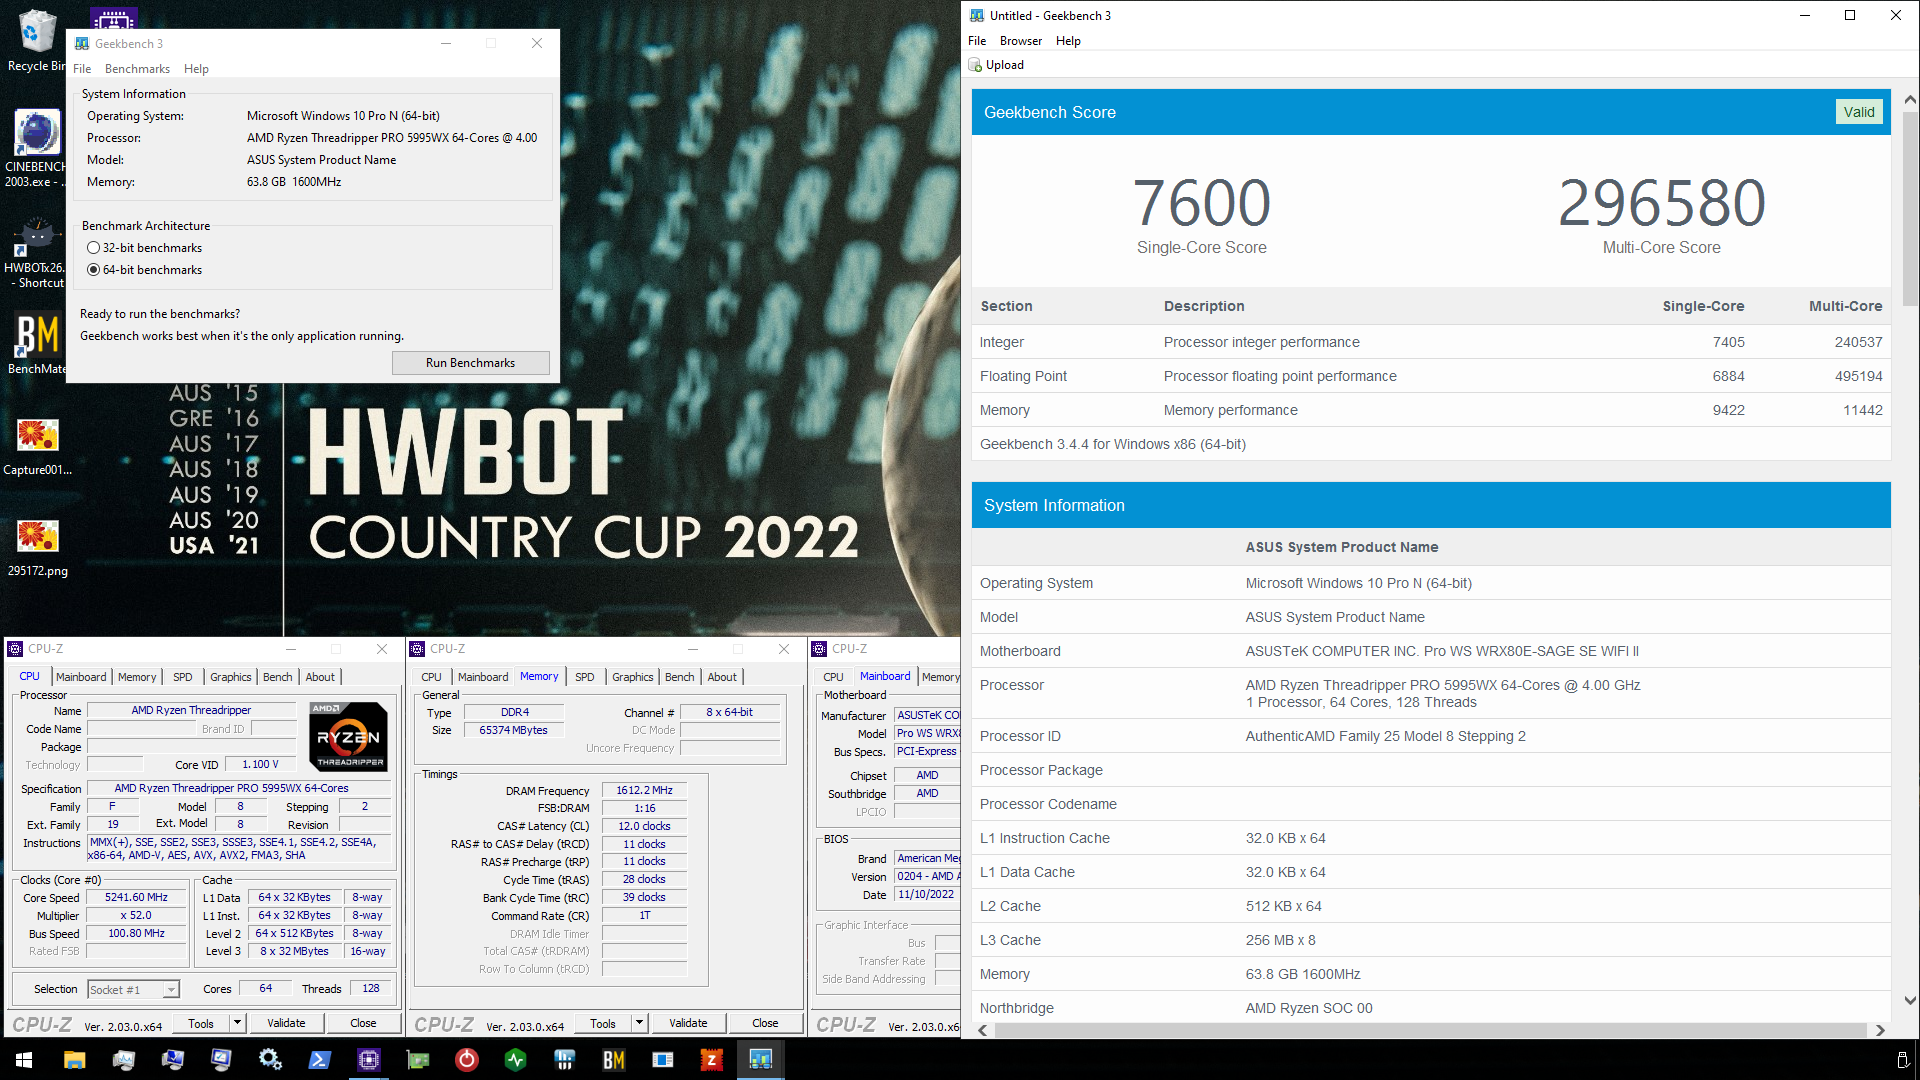The height and width of the screenshot is (1080, 1920).
Task: Click Tools button in Memory CPU-Z window
Action: 603,1023
